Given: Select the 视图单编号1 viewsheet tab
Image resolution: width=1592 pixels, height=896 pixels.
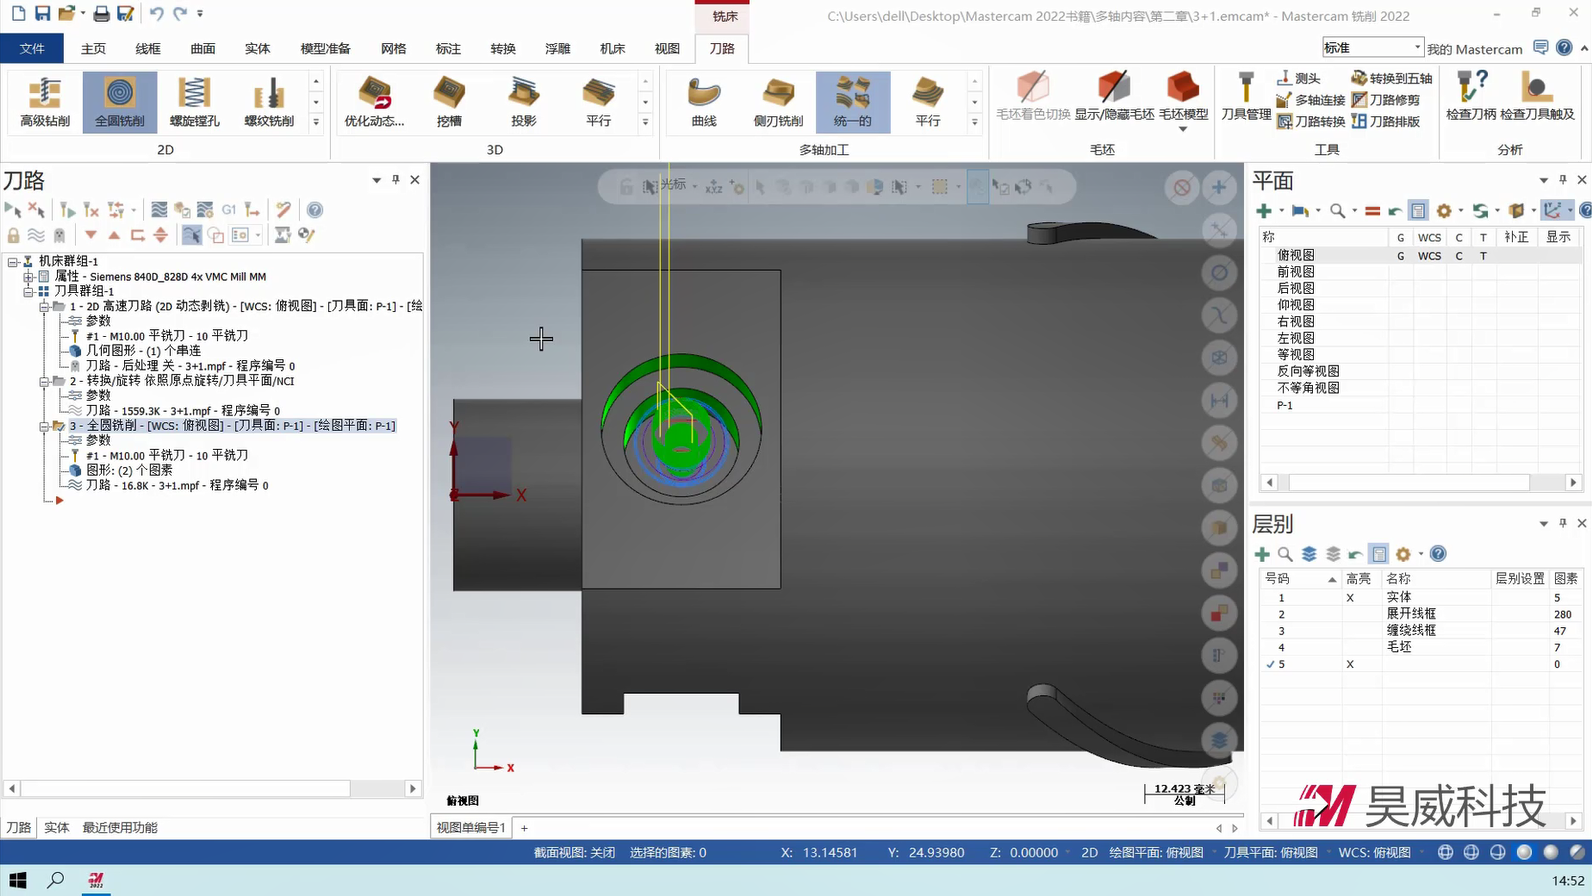Looking at the screenshot, I should tap(471, 828).
